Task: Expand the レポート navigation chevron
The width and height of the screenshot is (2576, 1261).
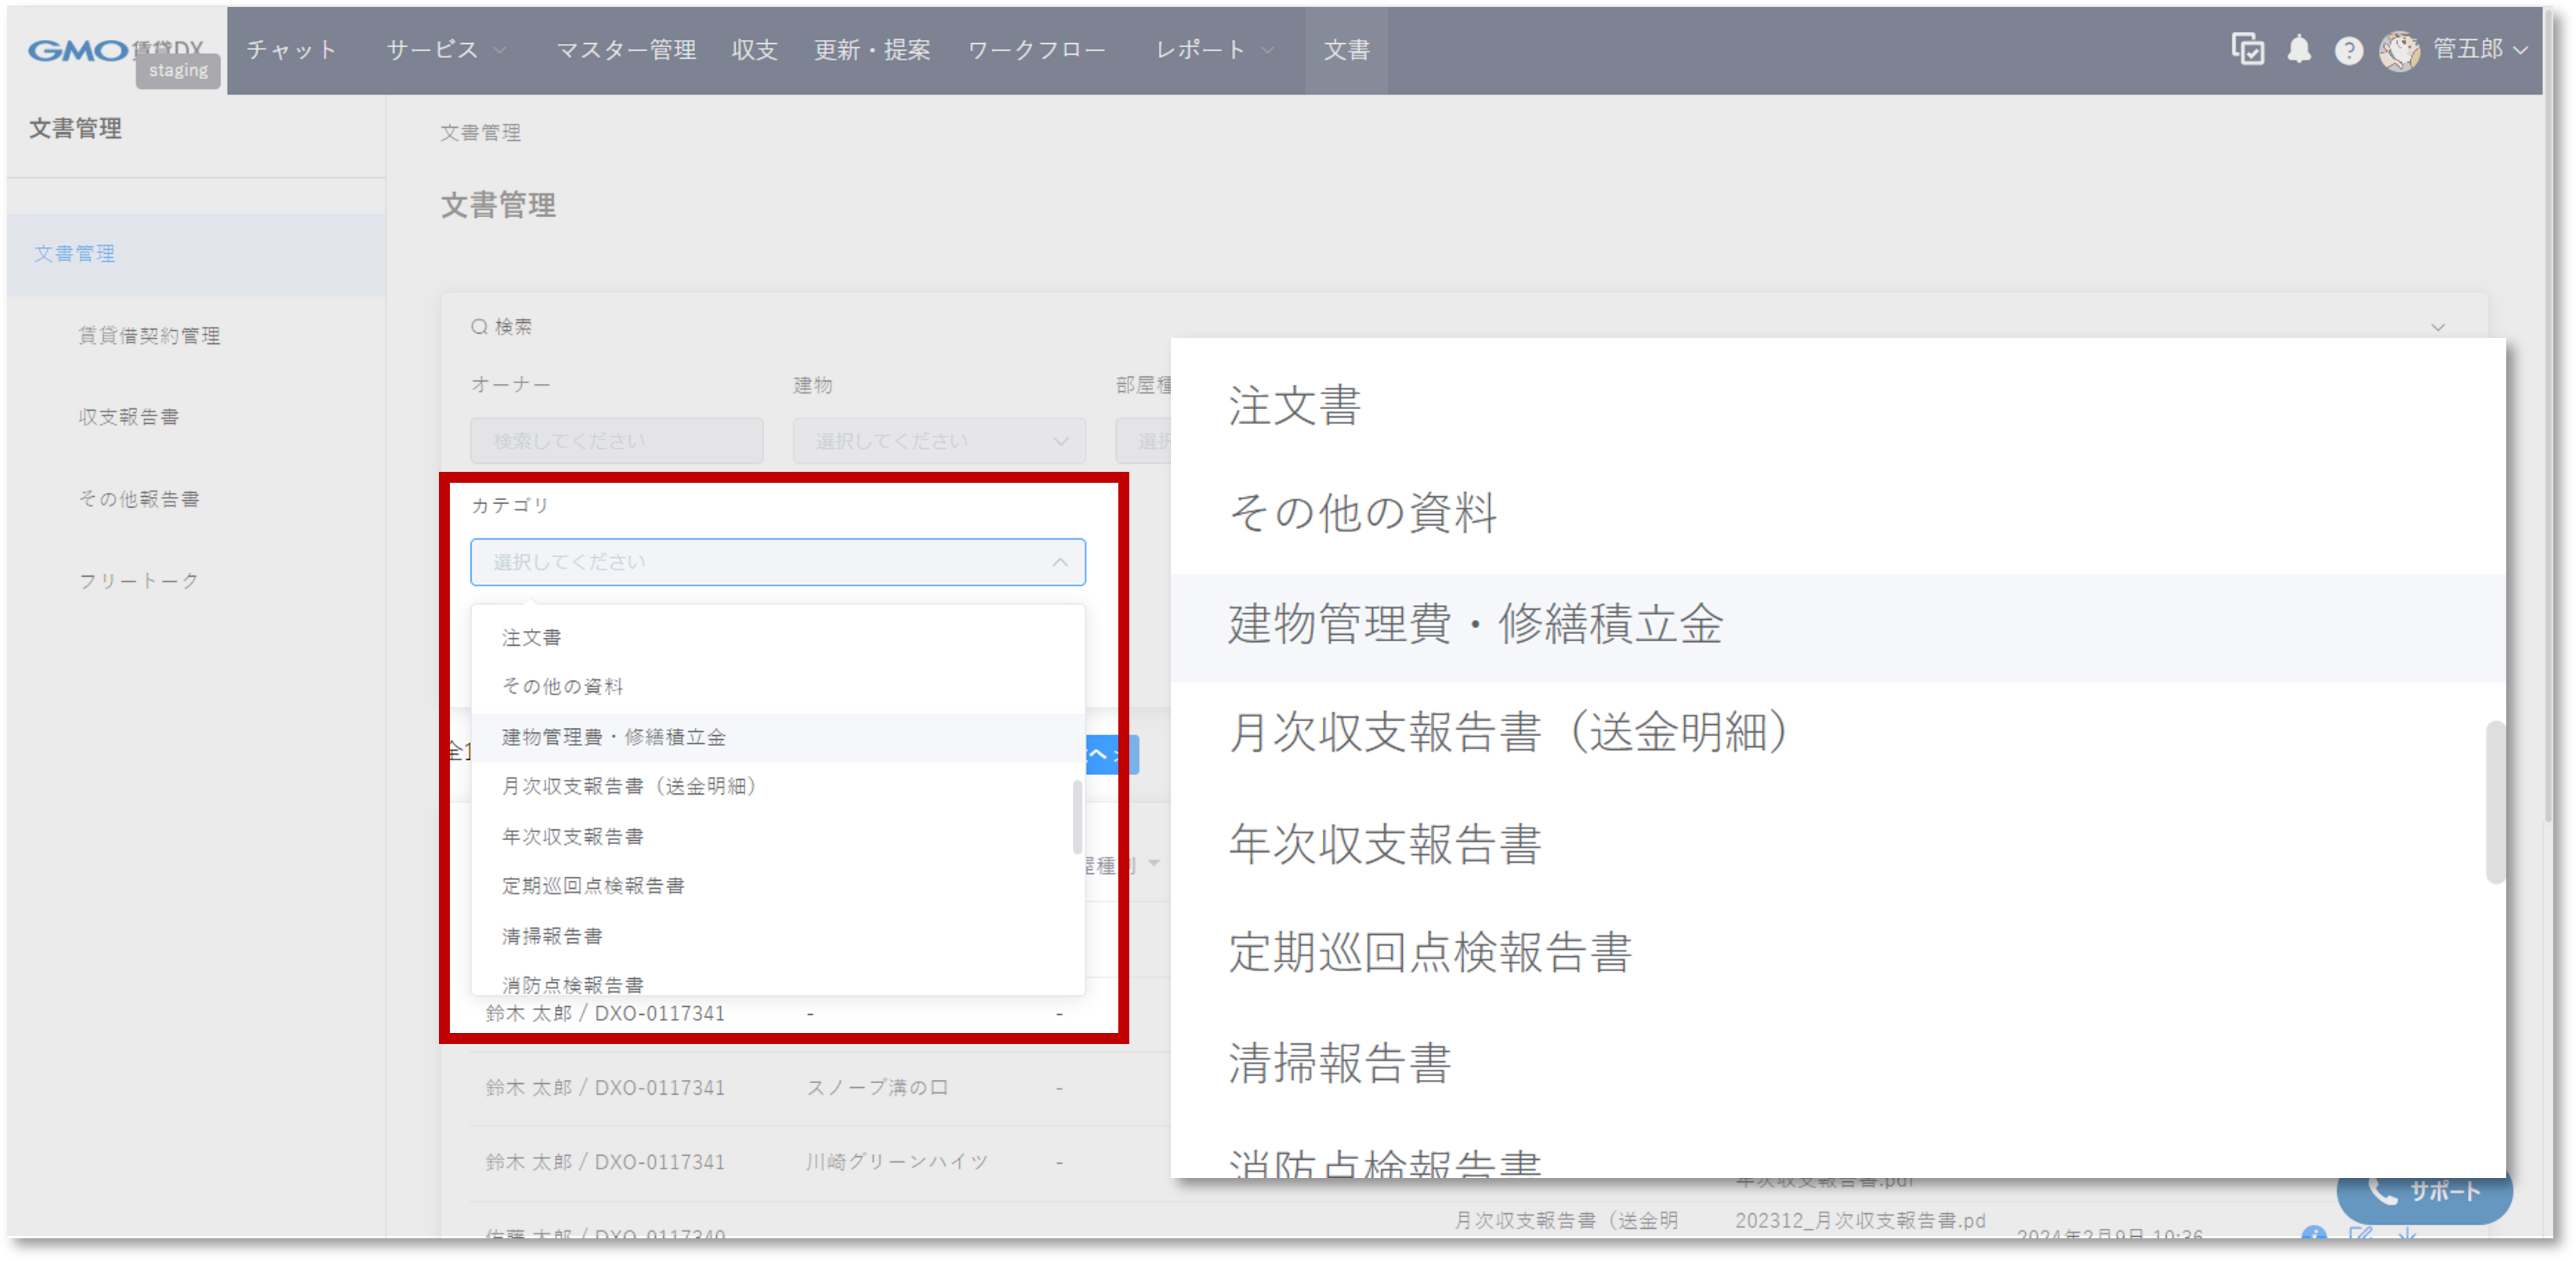Action: pos(1268,50)
